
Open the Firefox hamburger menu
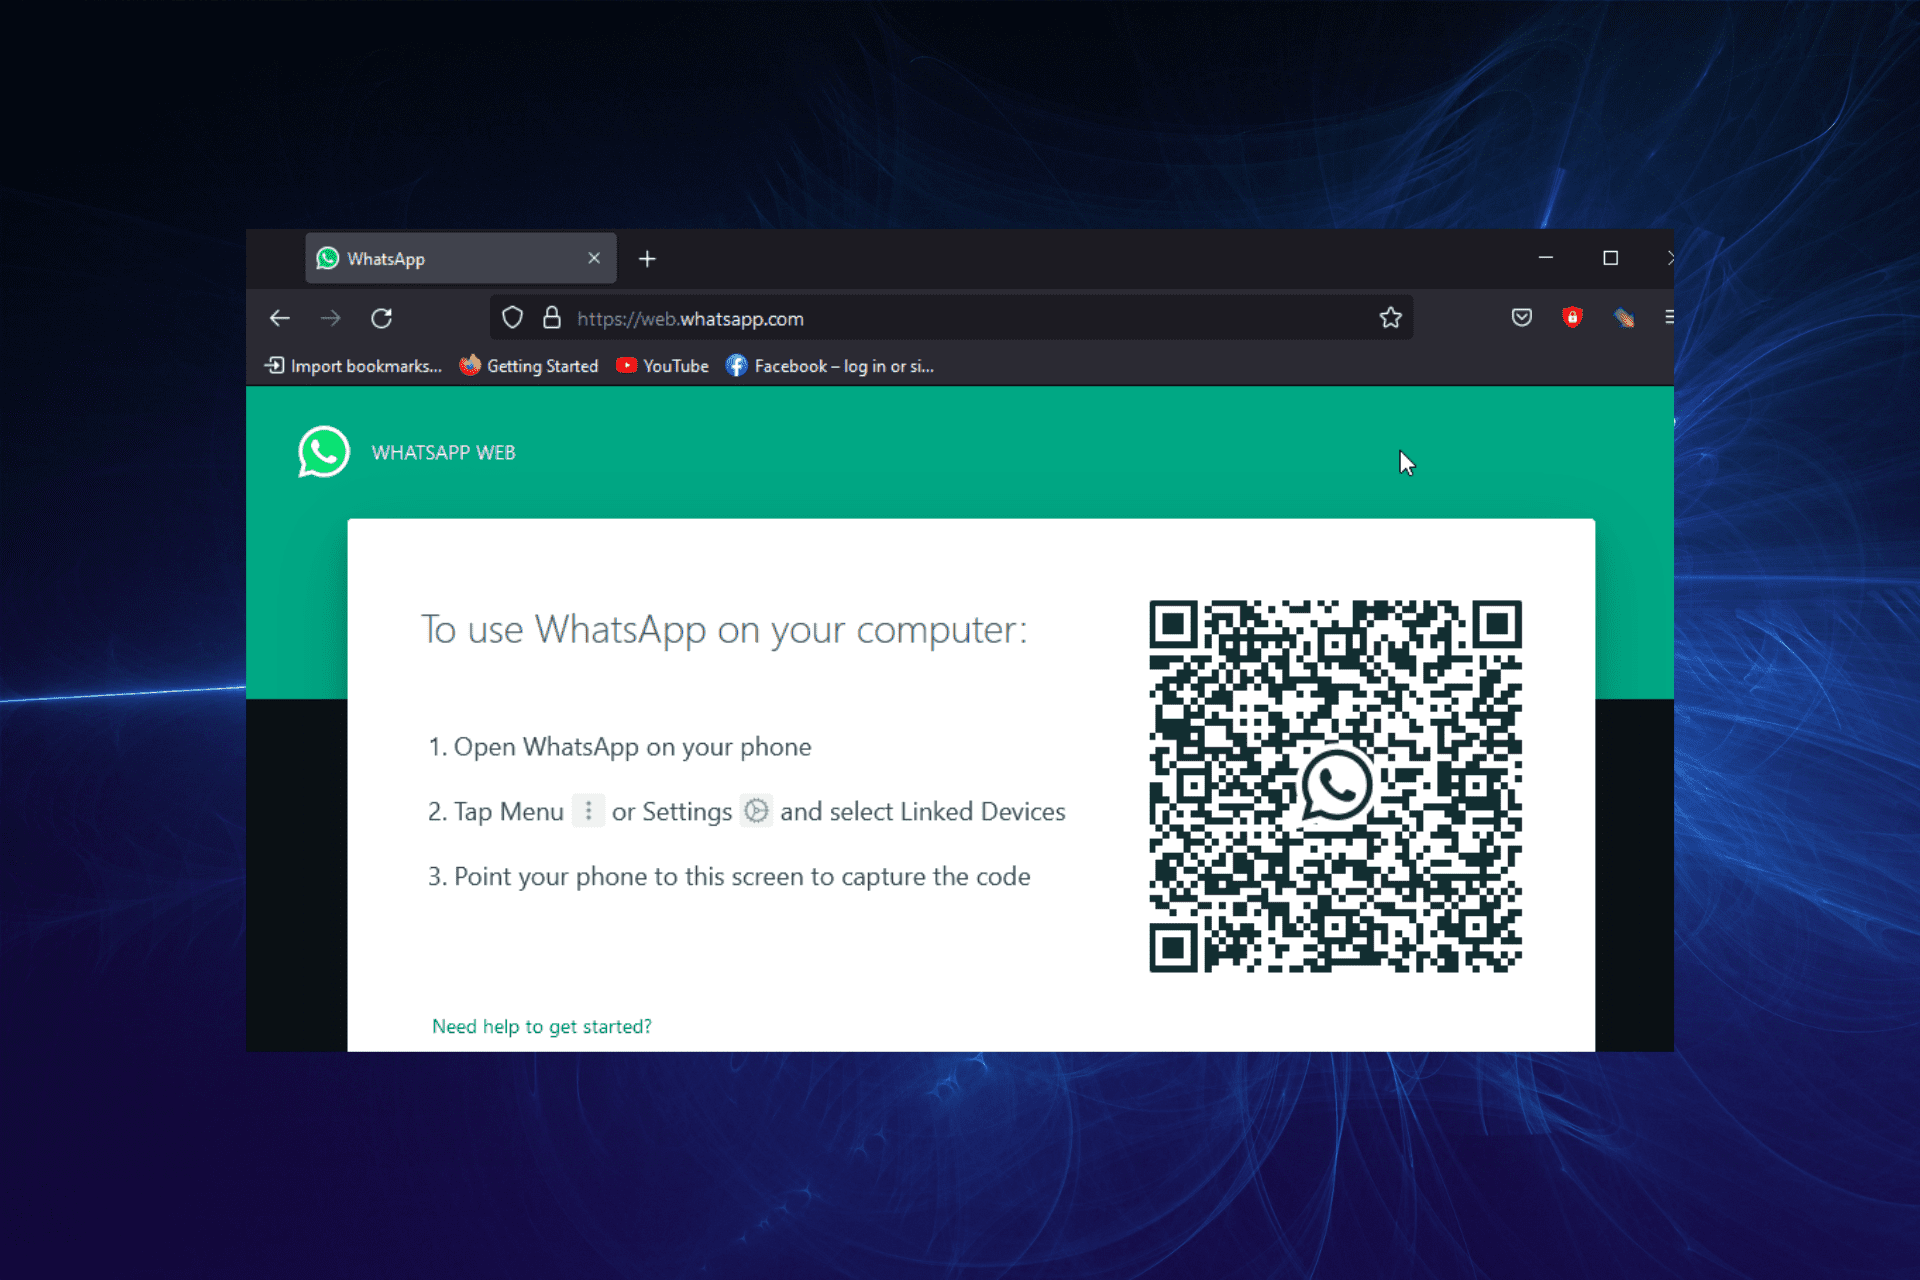(x=1669, y=317)
